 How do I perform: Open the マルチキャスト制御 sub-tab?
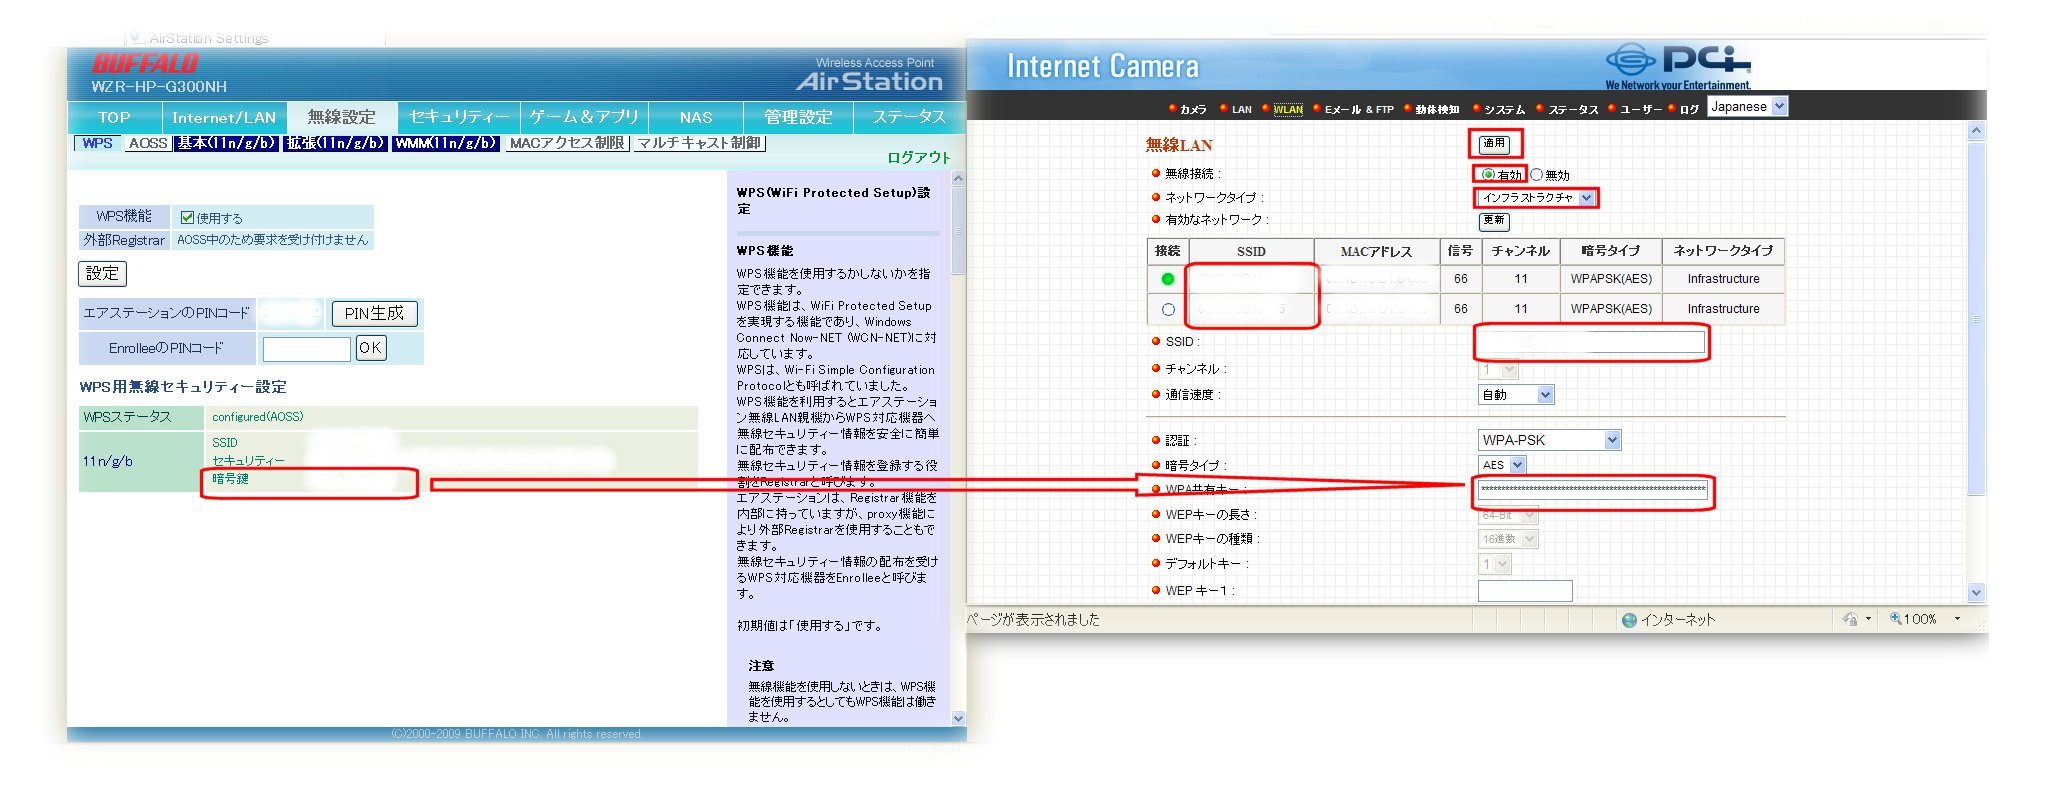click(700, 143)
